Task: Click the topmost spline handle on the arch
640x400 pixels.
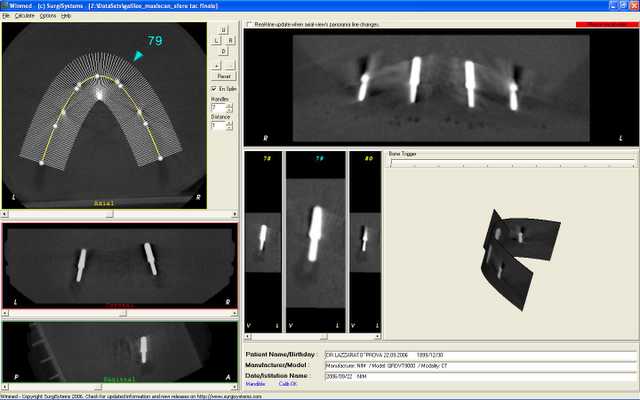Action: [97, 76]
